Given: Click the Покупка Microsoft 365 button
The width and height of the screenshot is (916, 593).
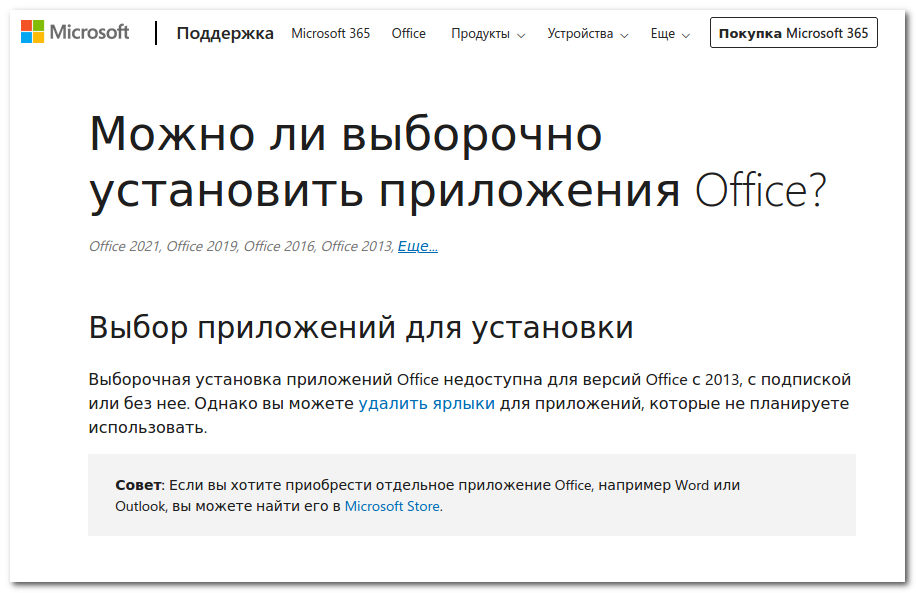Looking at the screenshot, I should tap(793, 33).
